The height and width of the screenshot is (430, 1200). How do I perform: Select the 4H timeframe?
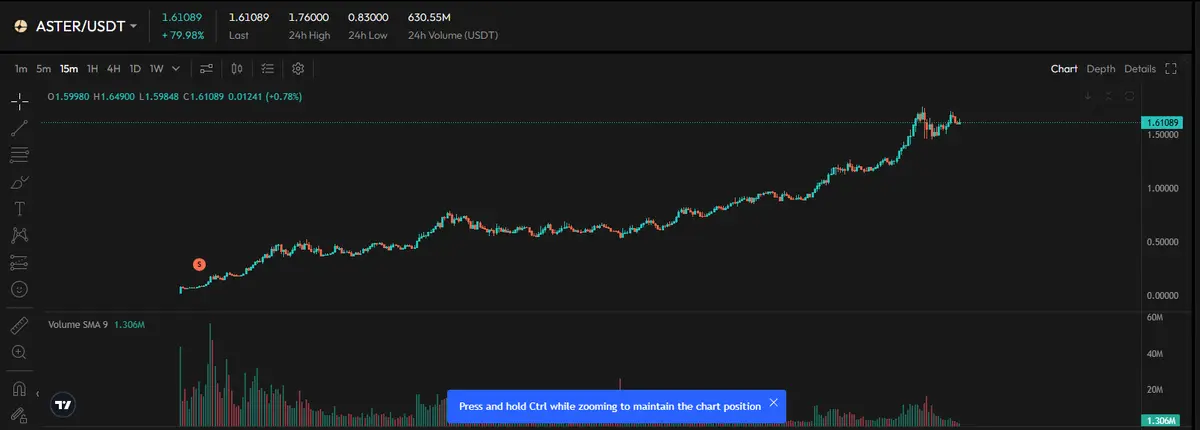(114, 69)
